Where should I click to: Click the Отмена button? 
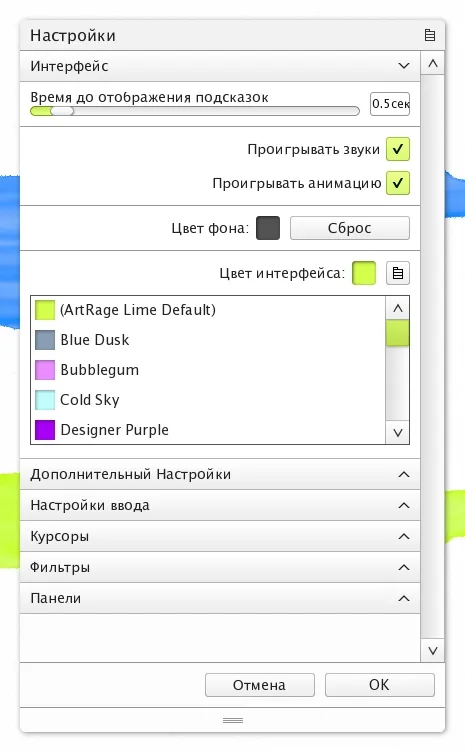(x=260, y=685)
